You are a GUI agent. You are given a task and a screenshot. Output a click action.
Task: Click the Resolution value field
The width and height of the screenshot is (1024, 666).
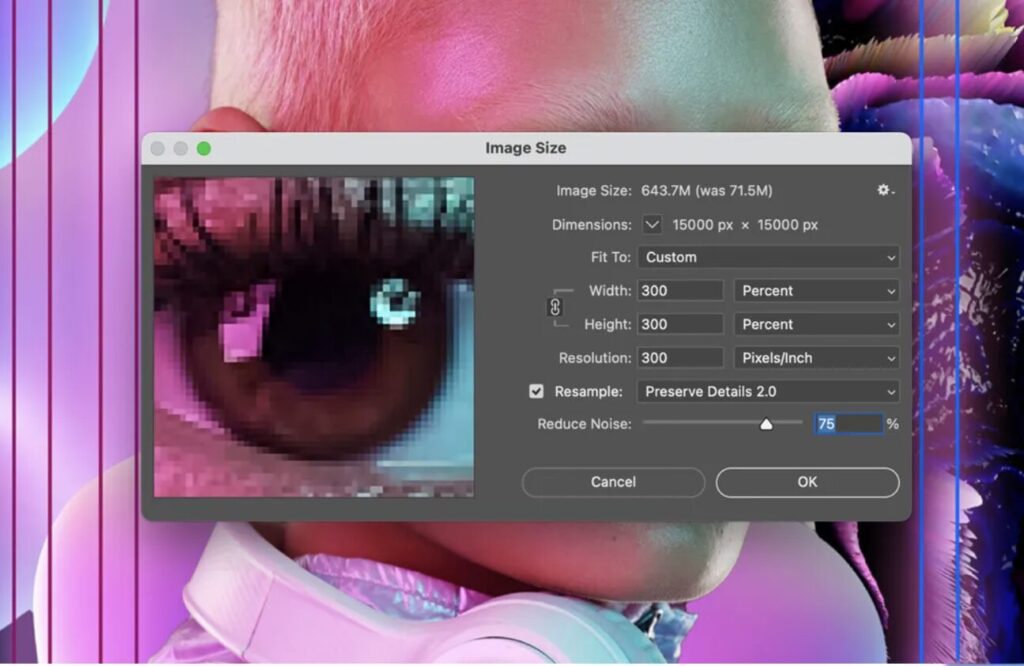pos(680,358)
